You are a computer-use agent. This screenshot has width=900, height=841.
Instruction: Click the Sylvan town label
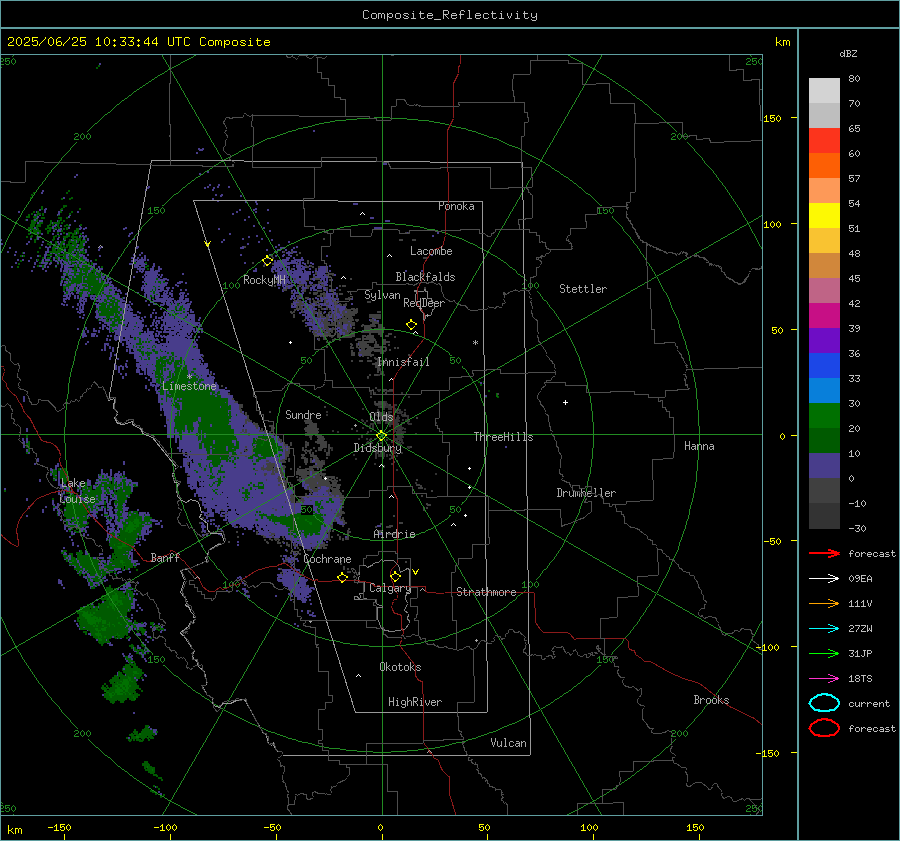pos(382,295)
